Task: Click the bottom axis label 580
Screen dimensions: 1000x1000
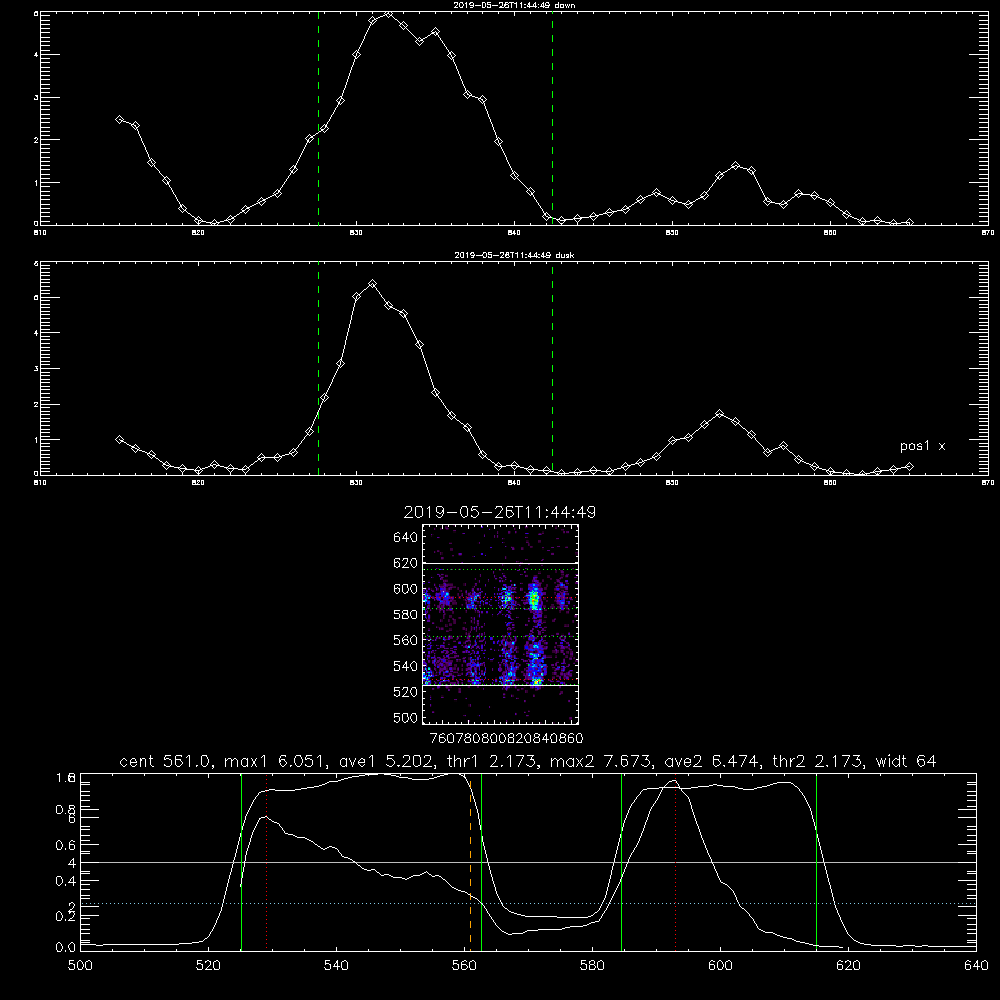Action: [592, 966]
